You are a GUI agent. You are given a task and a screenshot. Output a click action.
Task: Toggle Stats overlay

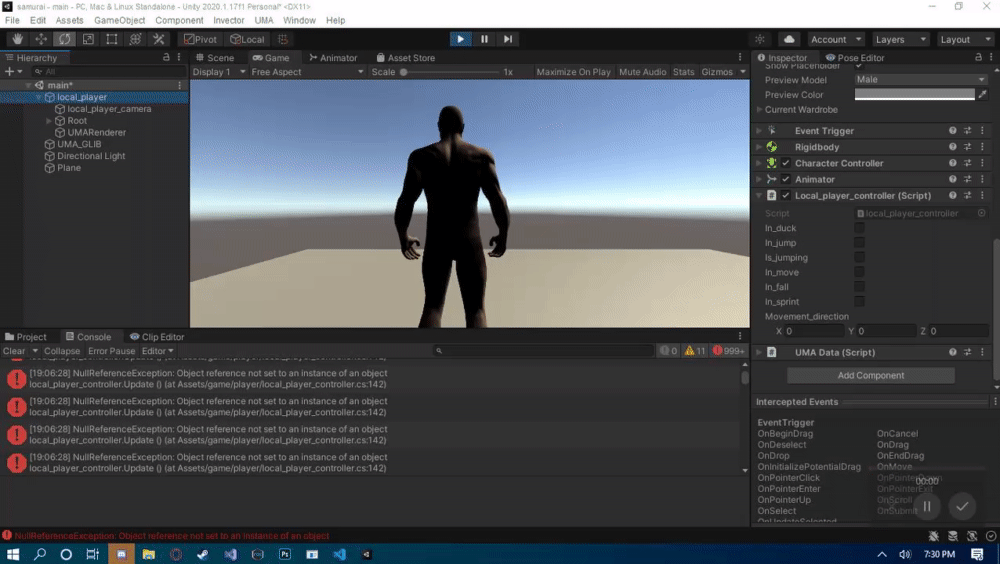click(683, 72)
